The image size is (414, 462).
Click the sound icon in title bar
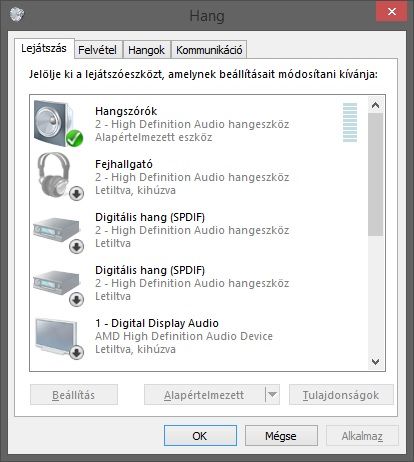(17, 14)
